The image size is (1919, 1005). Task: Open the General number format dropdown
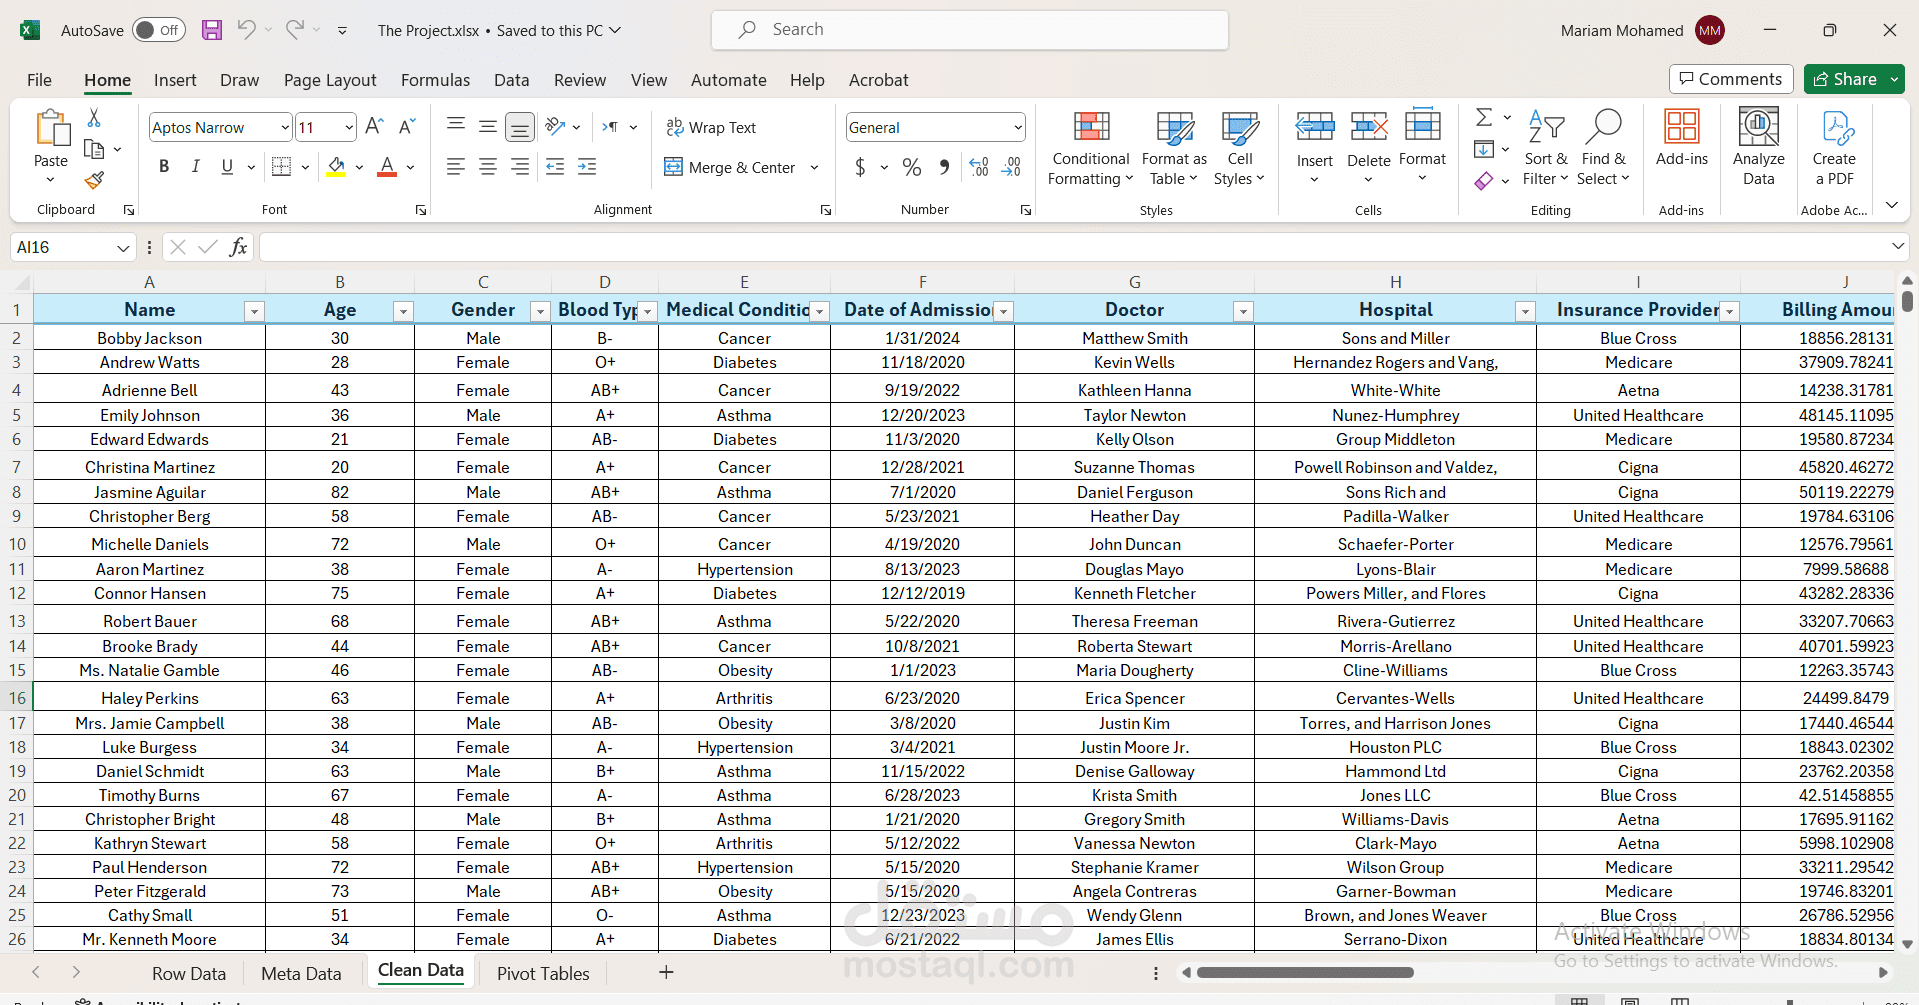1018,127
